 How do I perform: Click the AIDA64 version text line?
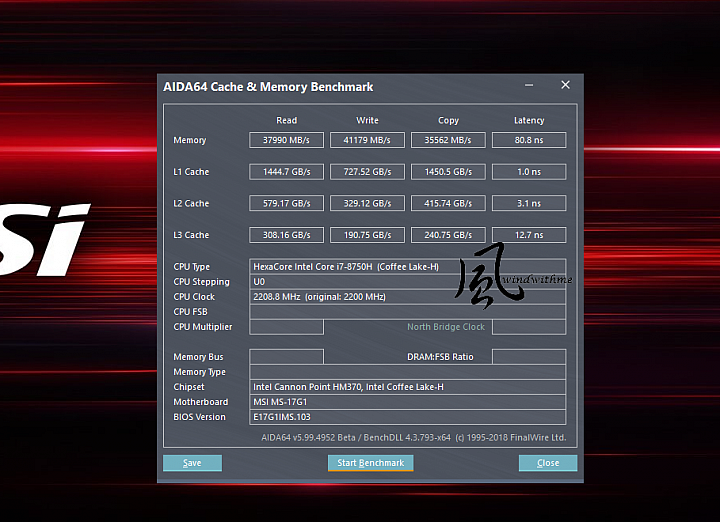coord(414,438)
